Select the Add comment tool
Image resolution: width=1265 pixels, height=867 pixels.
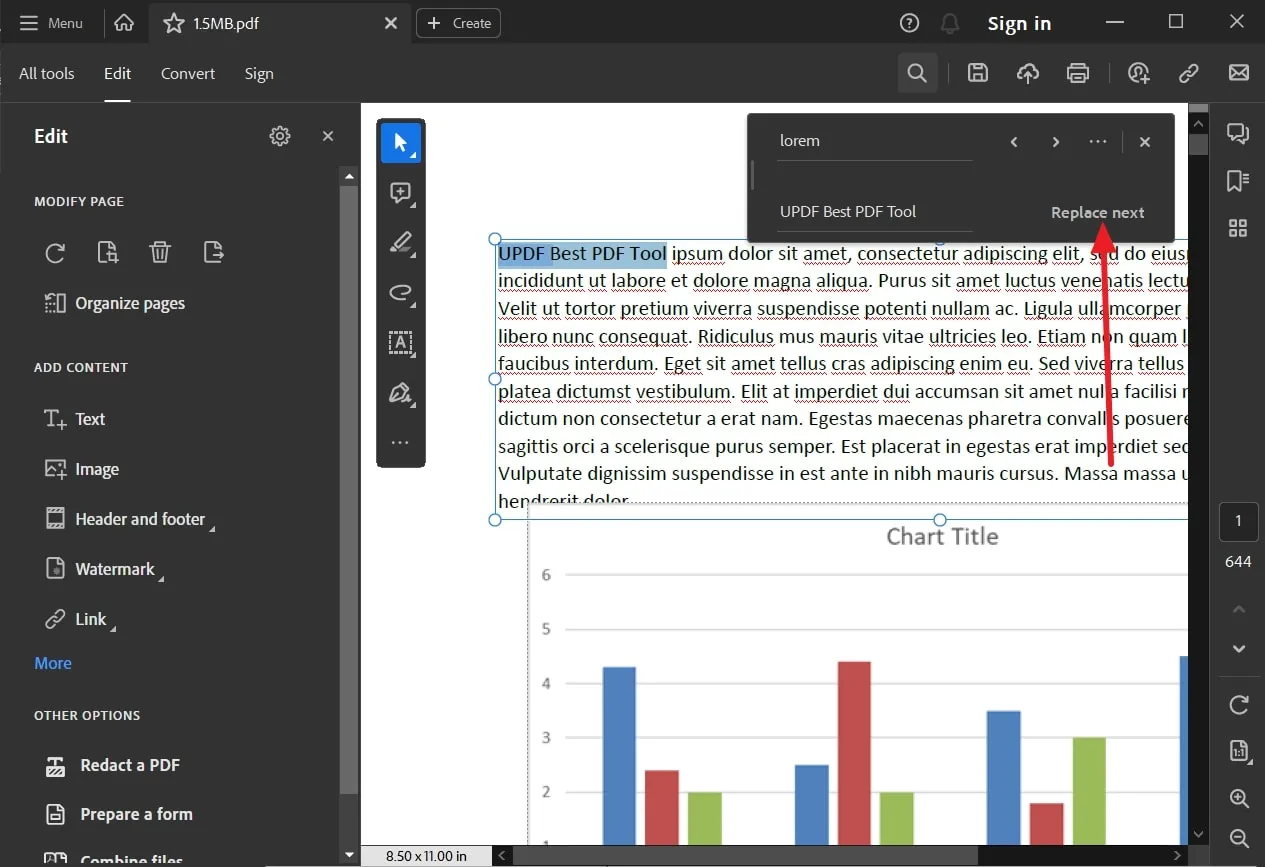point(401,193)
